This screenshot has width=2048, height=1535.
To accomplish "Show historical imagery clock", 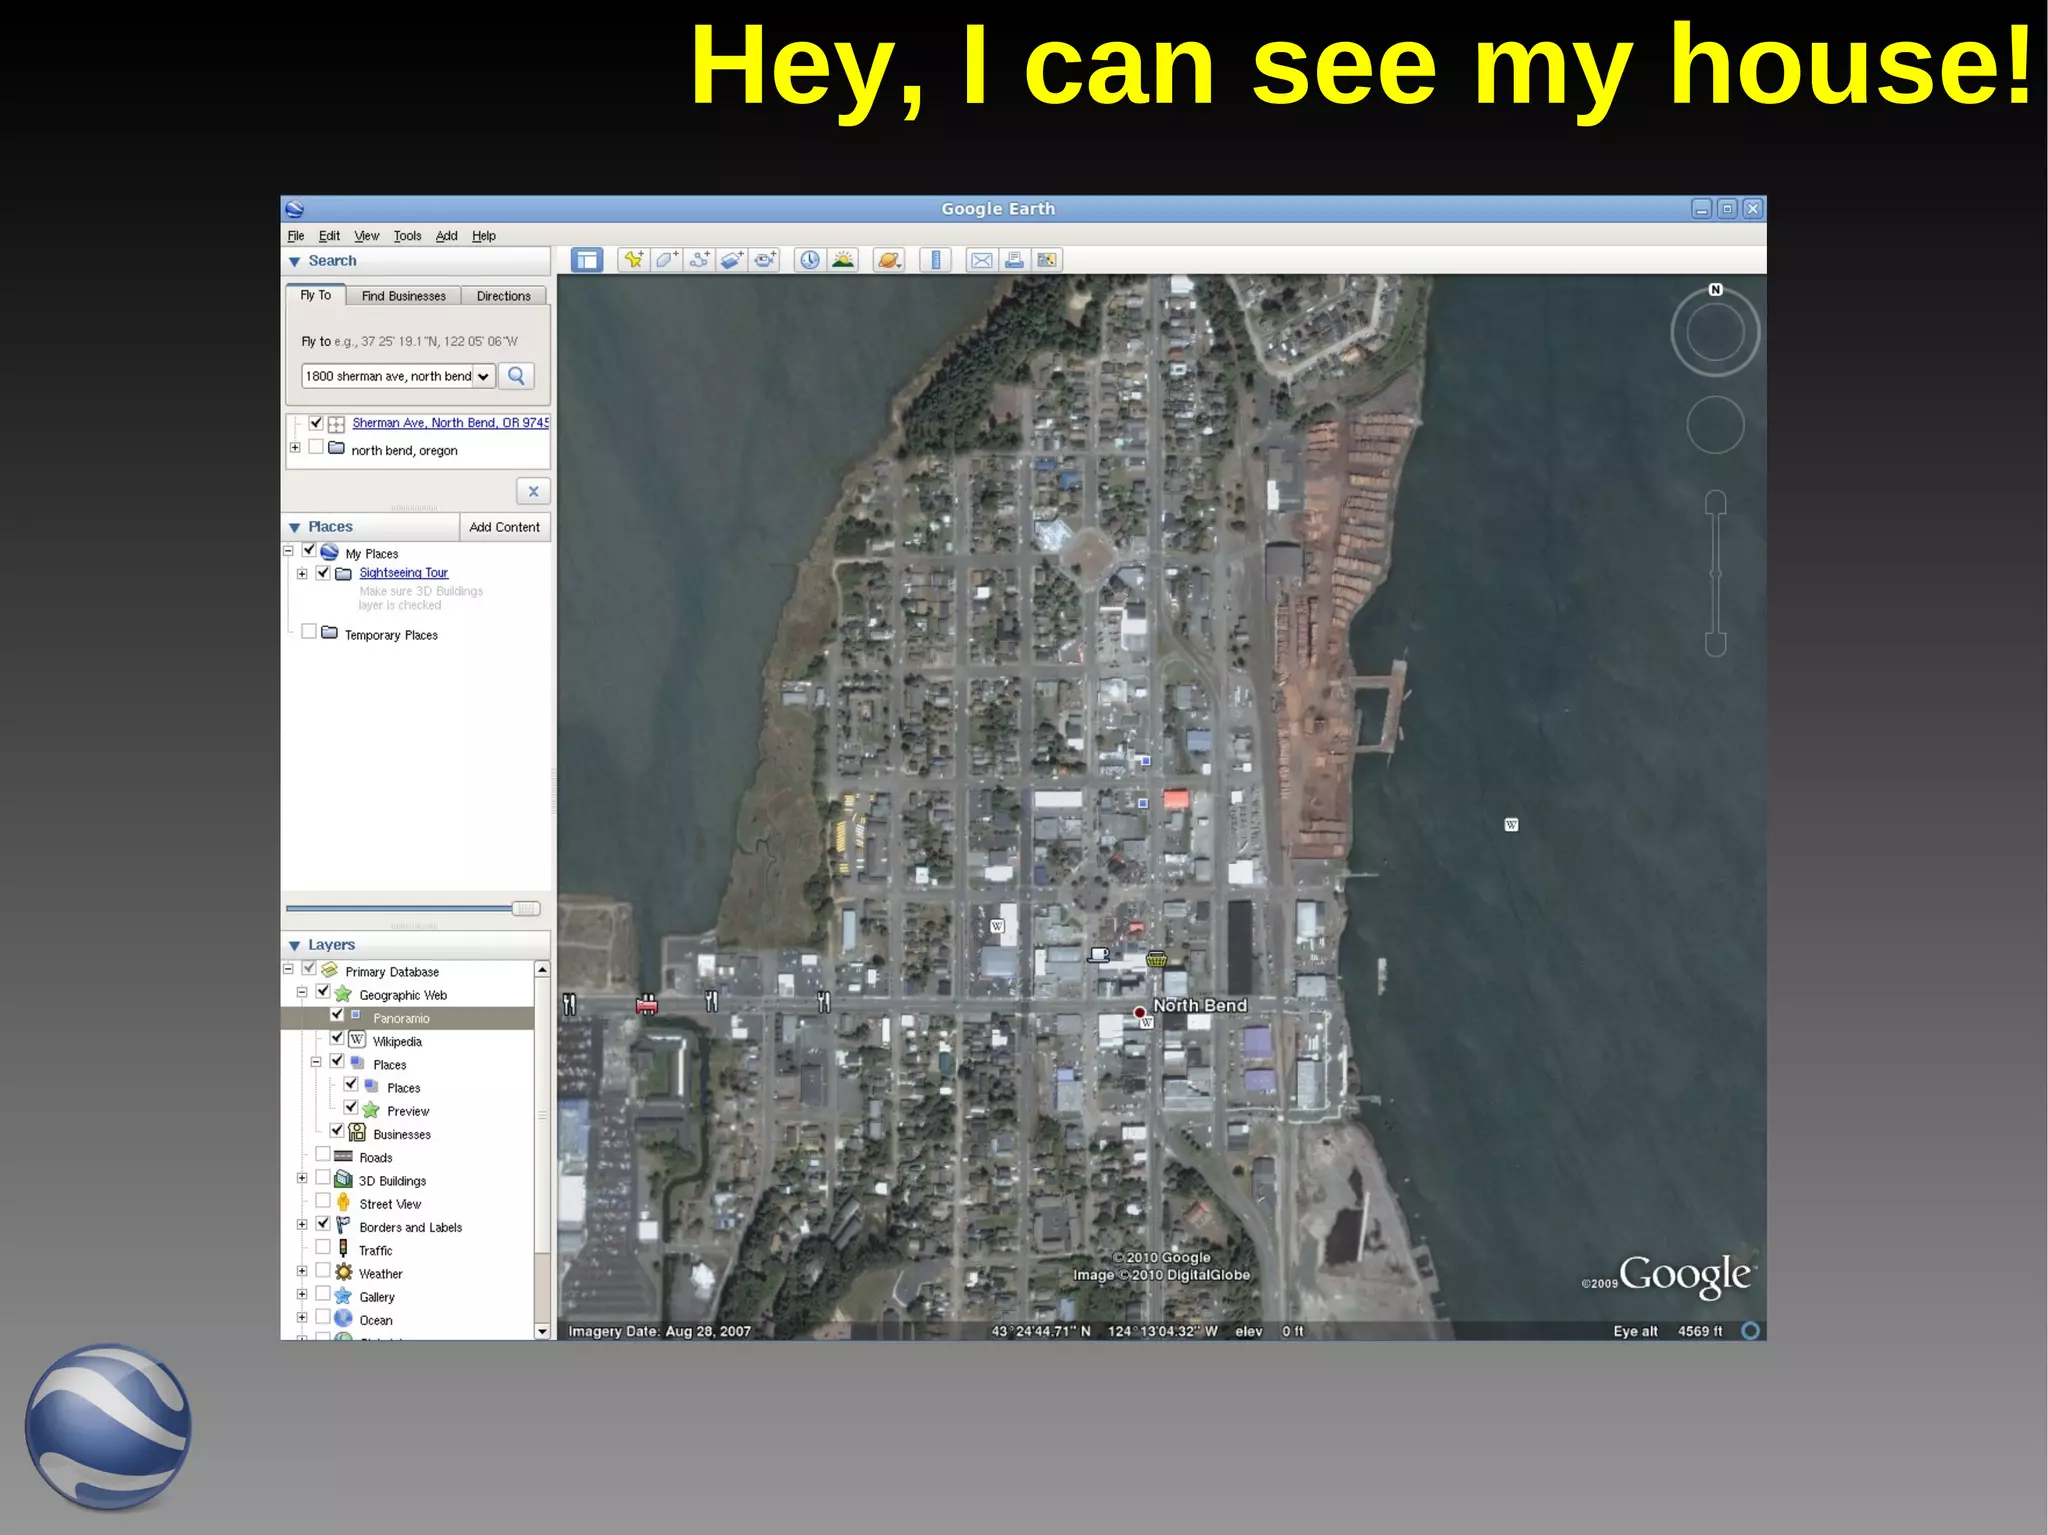I will pyautogui.click(x=810, y=261).
